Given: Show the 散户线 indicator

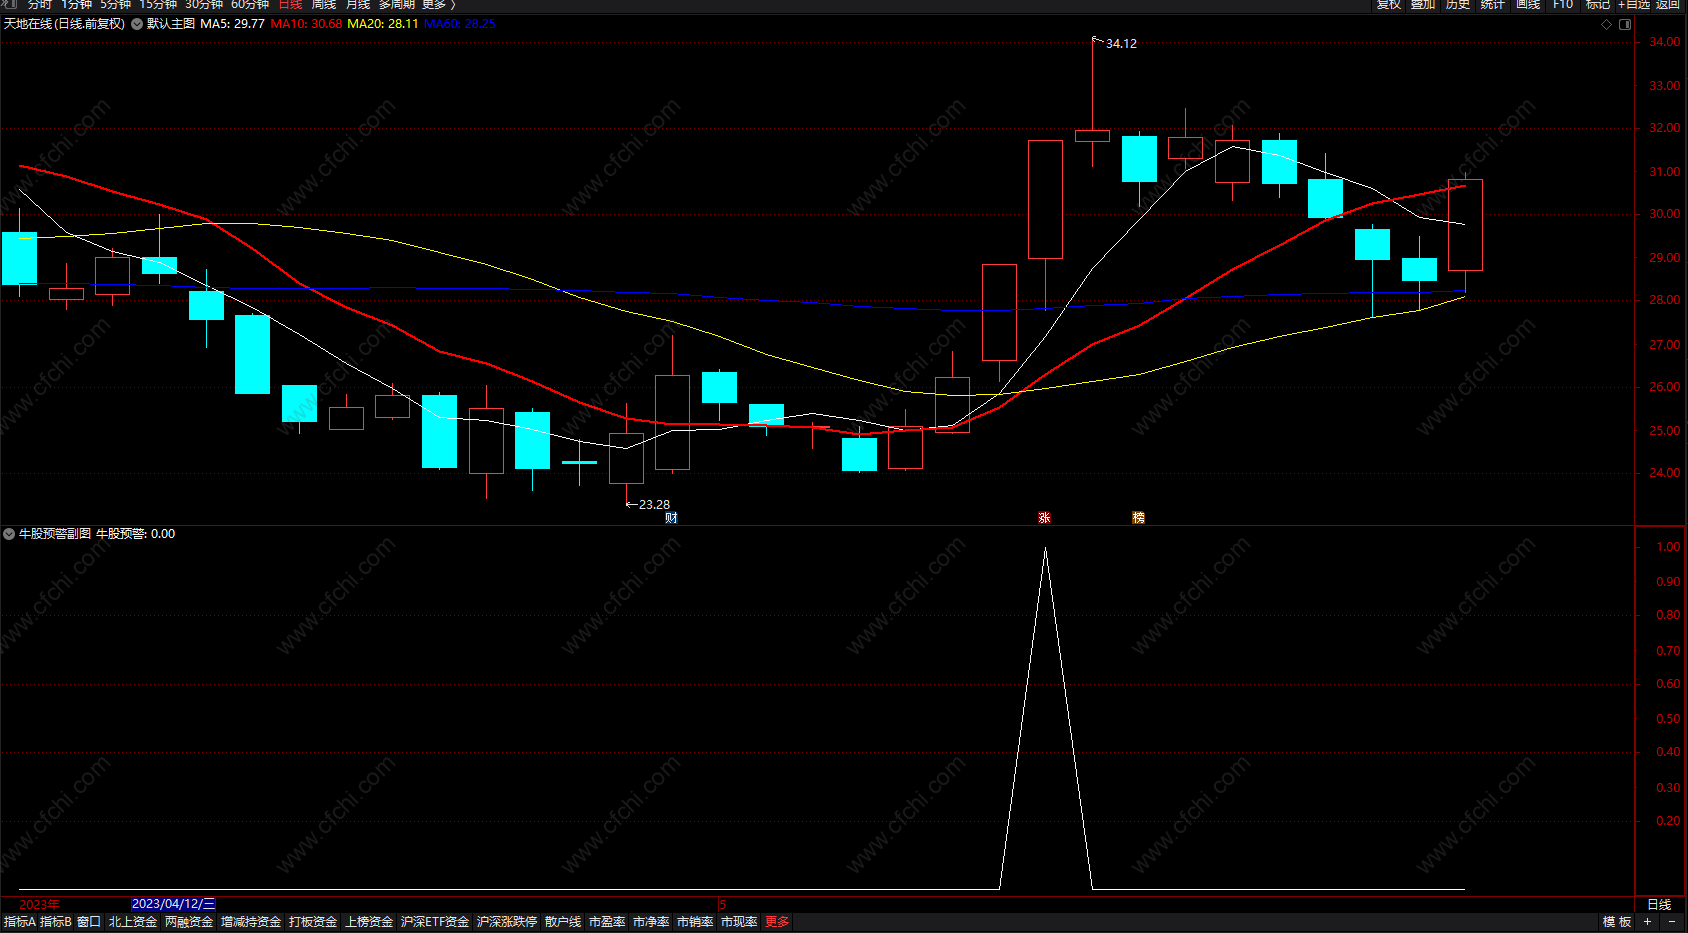Looking at the screenshot, I should [563, 922].
